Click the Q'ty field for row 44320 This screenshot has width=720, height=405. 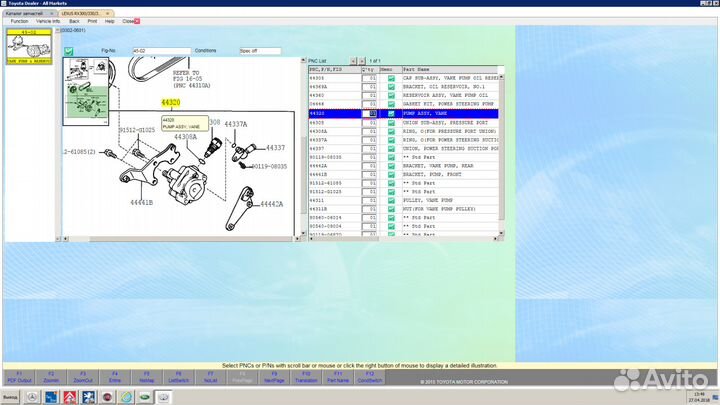coord(368,114)
